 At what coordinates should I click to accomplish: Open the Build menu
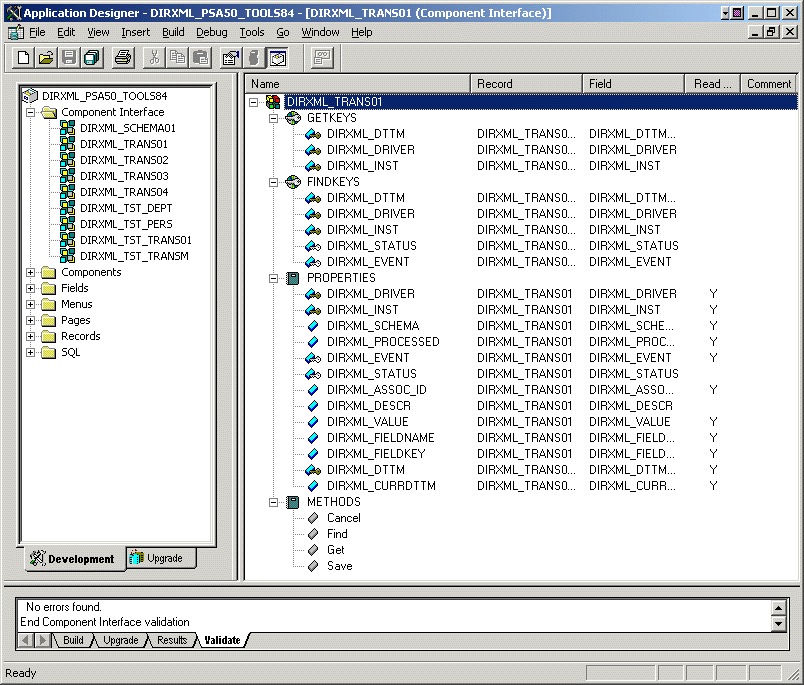pyautogui.click(x=172, y=32)
